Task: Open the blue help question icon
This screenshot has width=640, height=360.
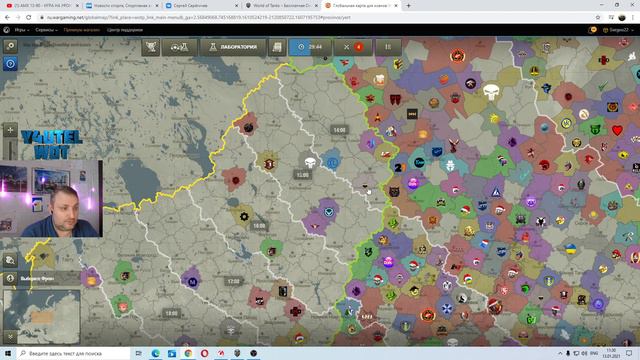Action: (10, 64)
